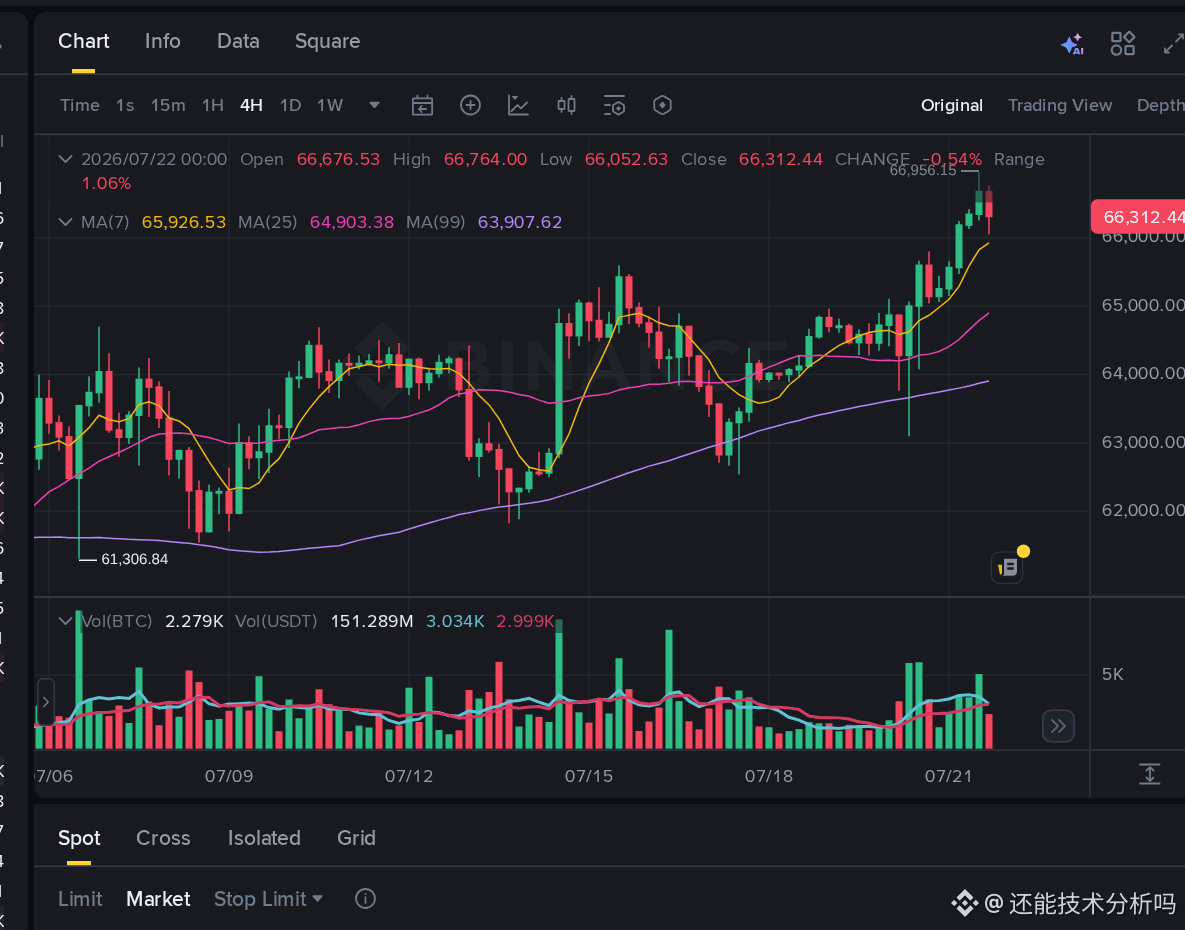This screenshot has width=1185, height=930.
Task: Open the chart layout grid icon
Action: point(1122,44)
